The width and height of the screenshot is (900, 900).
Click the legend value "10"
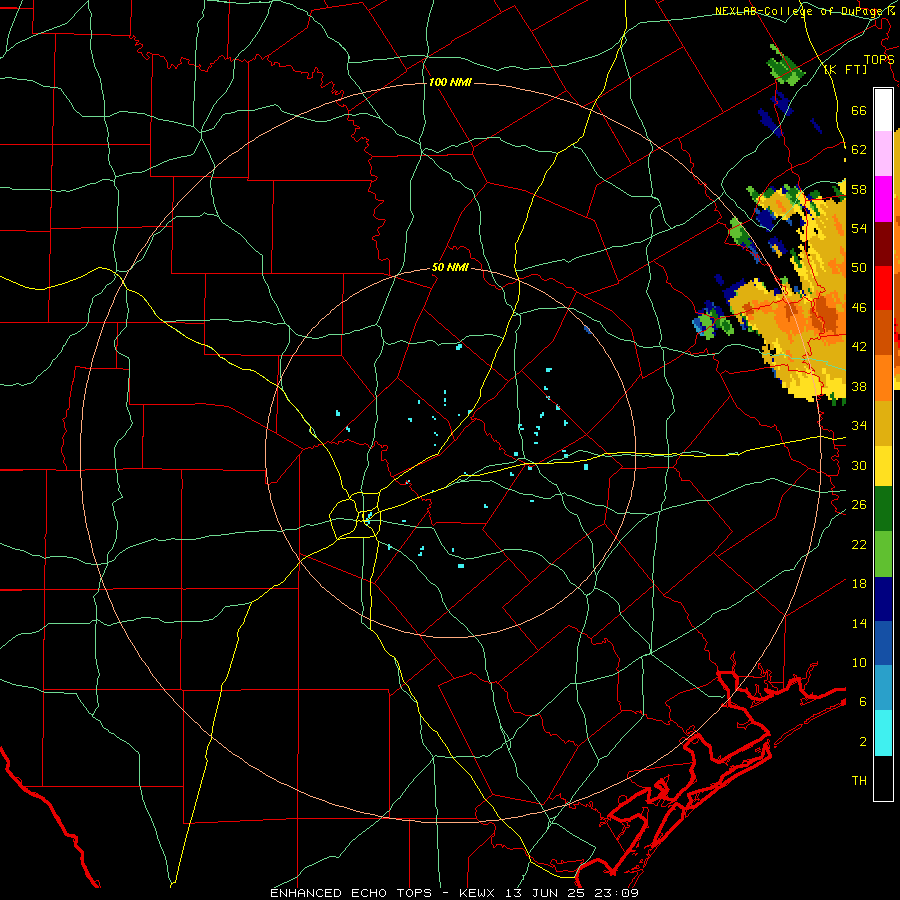pyautogui.click(x=859, y=663)
